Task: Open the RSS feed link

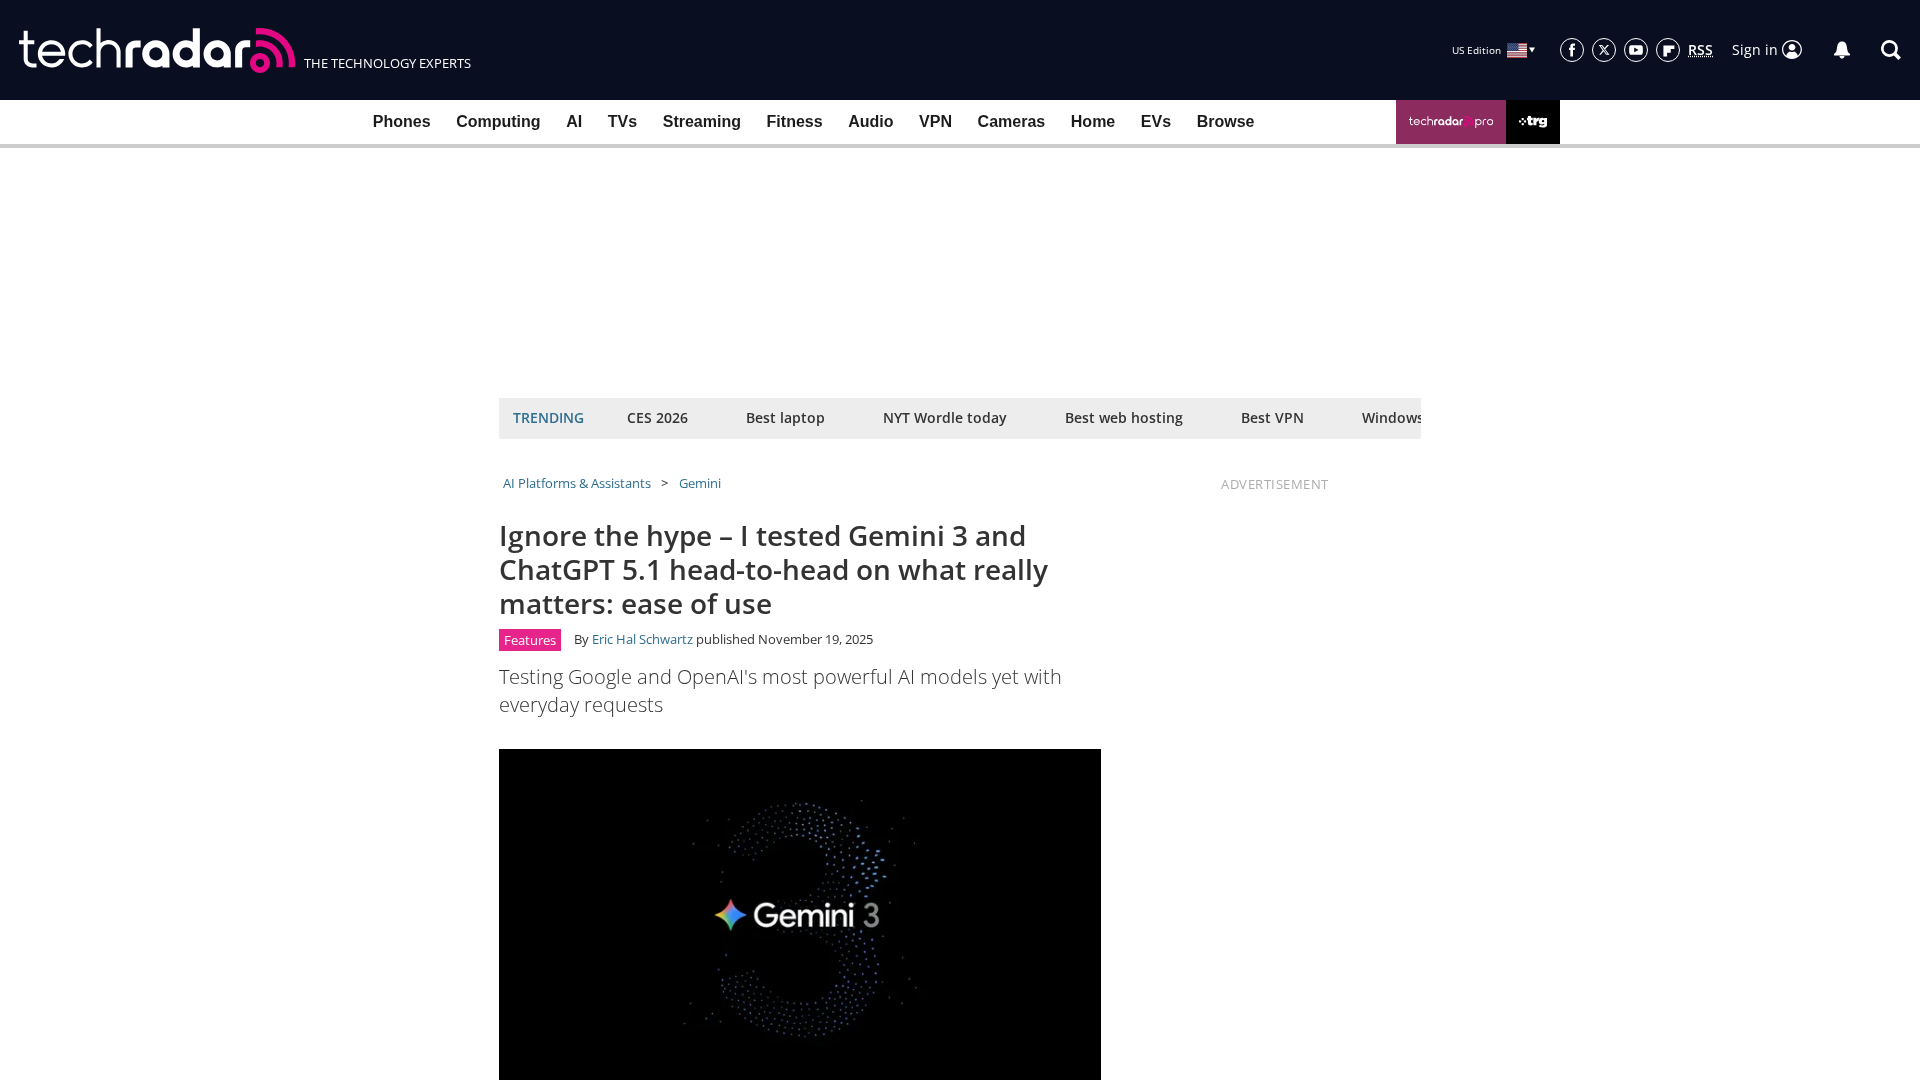Action: tap(1700, 50)
